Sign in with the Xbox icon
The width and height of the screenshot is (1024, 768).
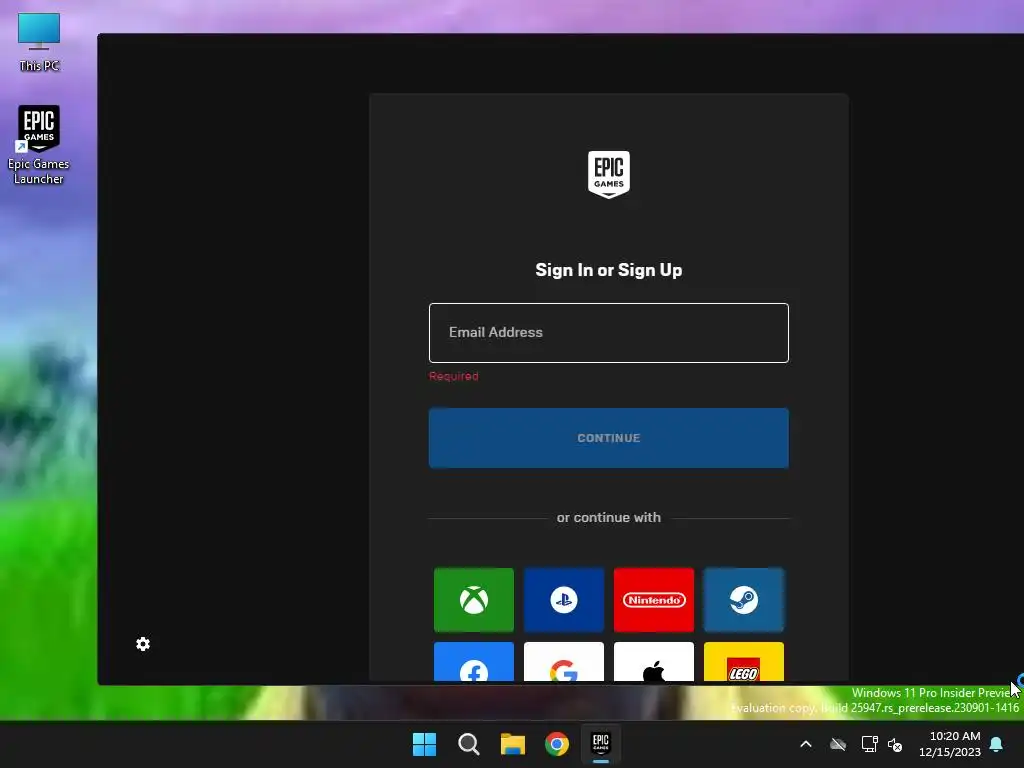click(473, 600)
